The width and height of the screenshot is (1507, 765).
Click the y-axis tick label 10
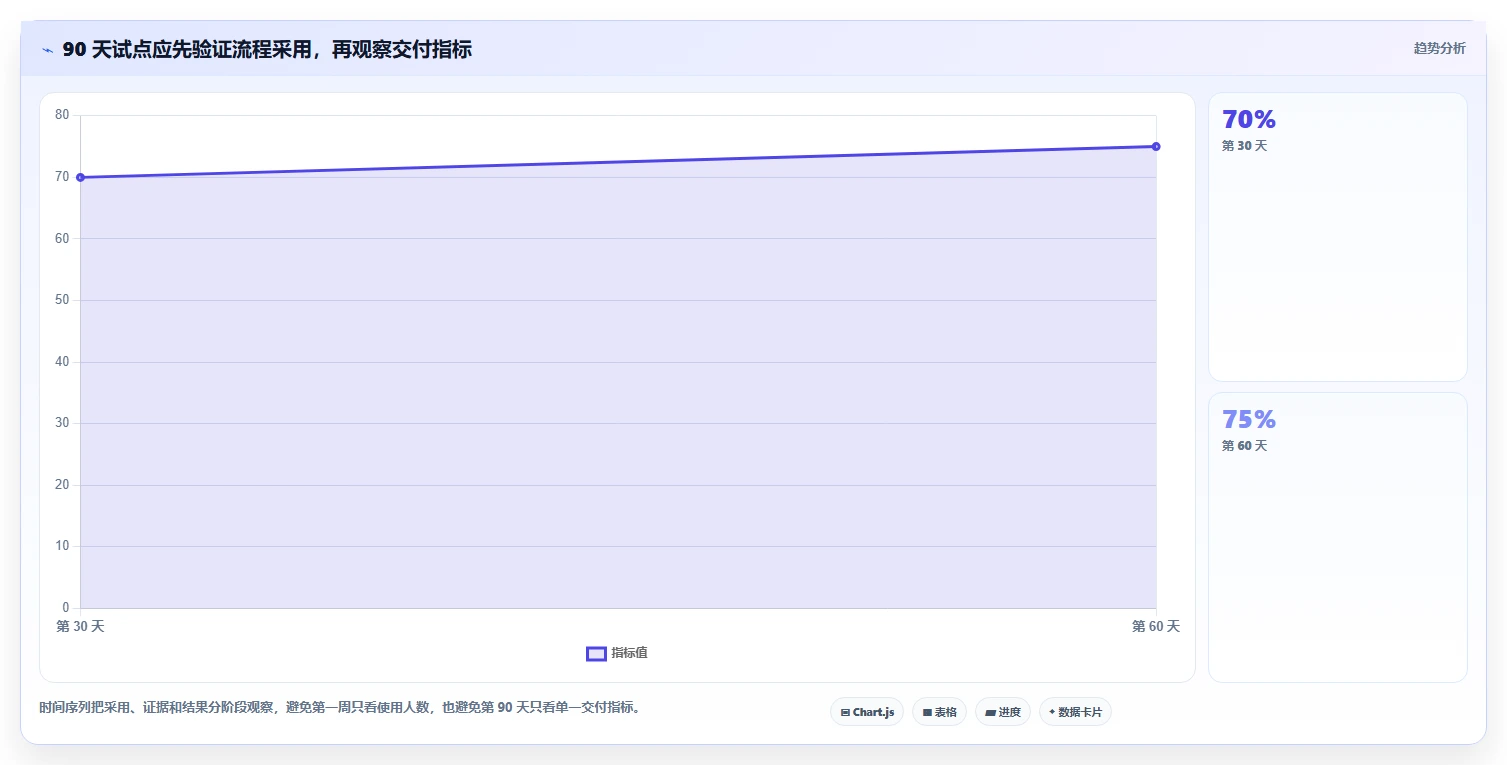pos(62,546)
